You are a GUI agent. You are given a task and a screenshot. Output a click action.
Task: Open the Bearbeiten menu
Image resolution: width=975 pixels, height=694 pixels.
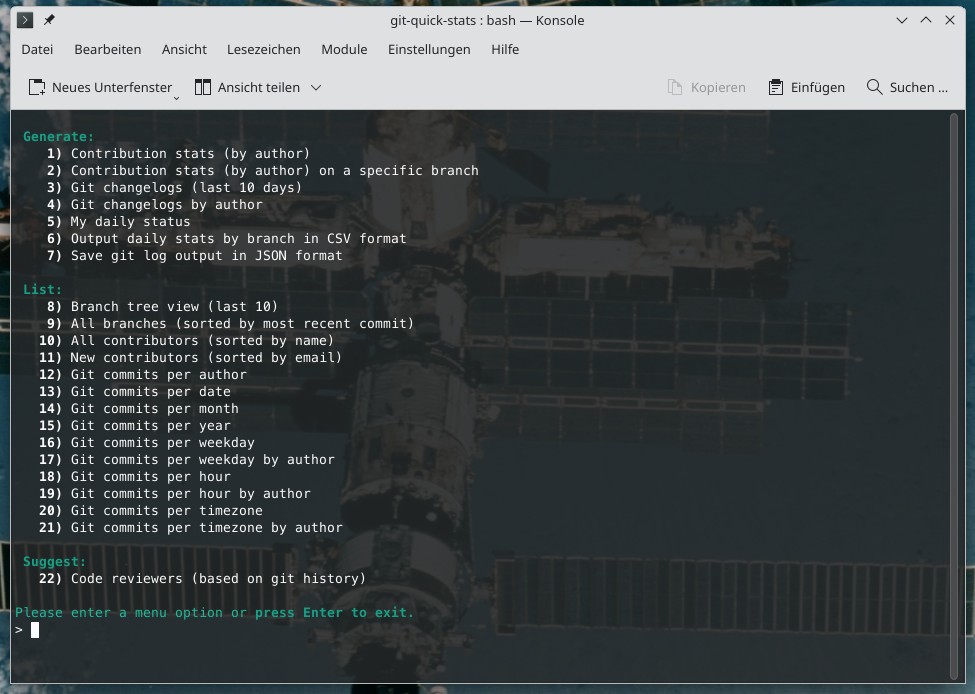[108, 49]
